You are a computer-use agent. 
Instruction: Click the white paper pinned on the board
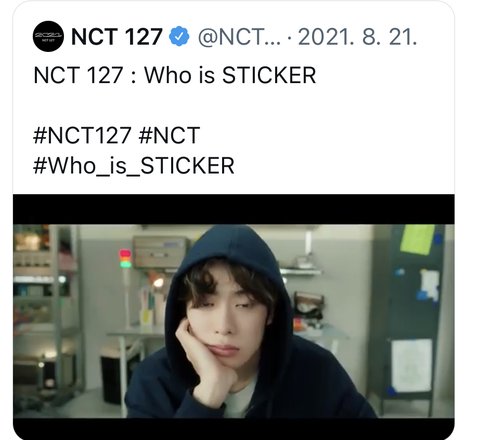411,365
